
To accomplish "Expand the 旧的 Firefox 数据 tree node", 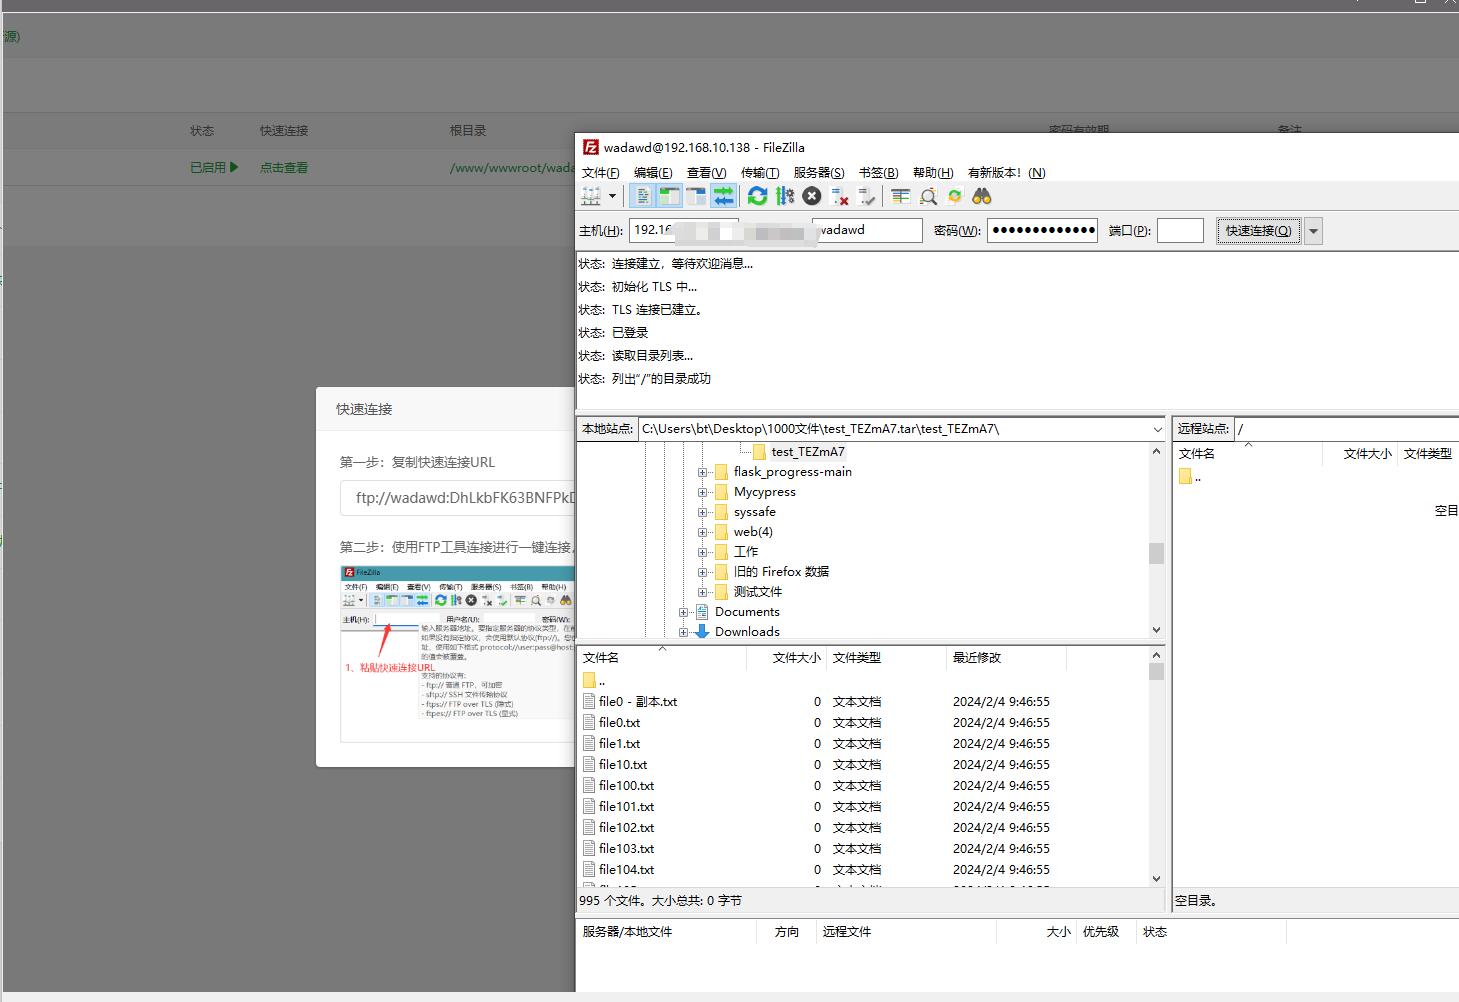I will pyautogui.click(x=702, y=572).
